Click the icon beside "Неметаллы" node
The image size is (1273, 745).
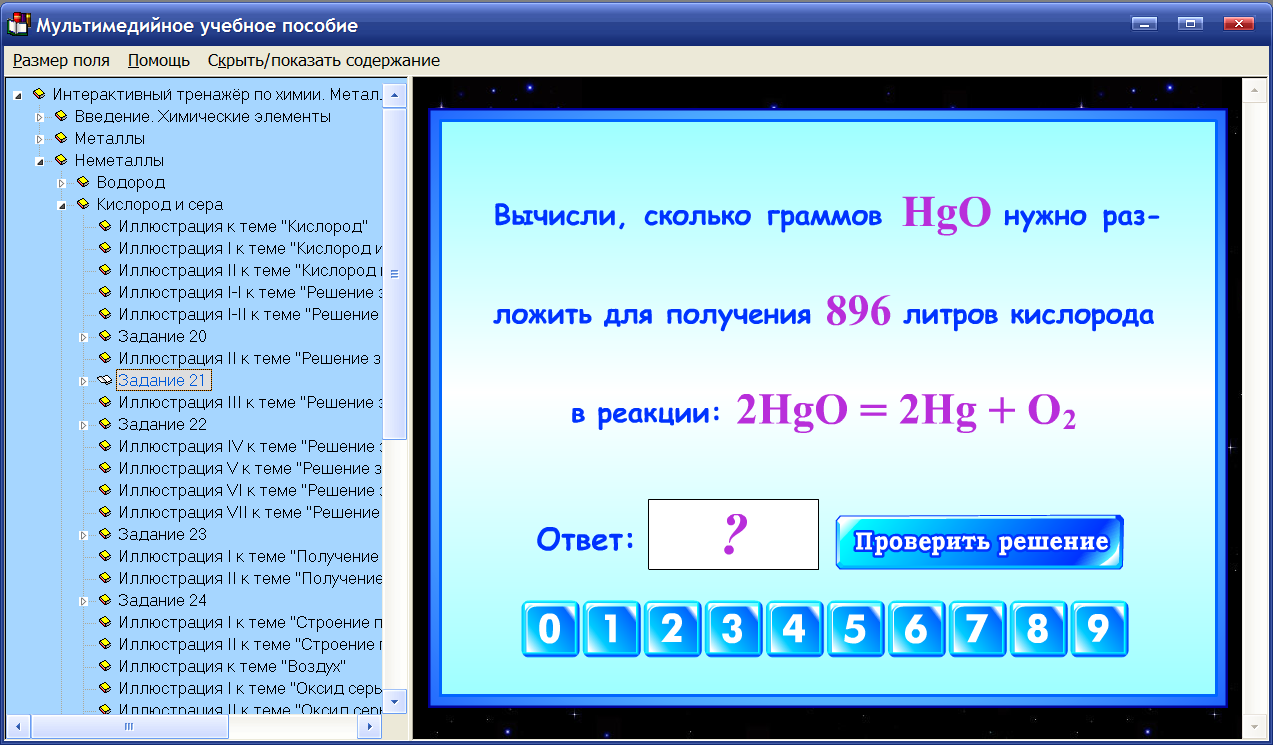(x=63, y=160)
